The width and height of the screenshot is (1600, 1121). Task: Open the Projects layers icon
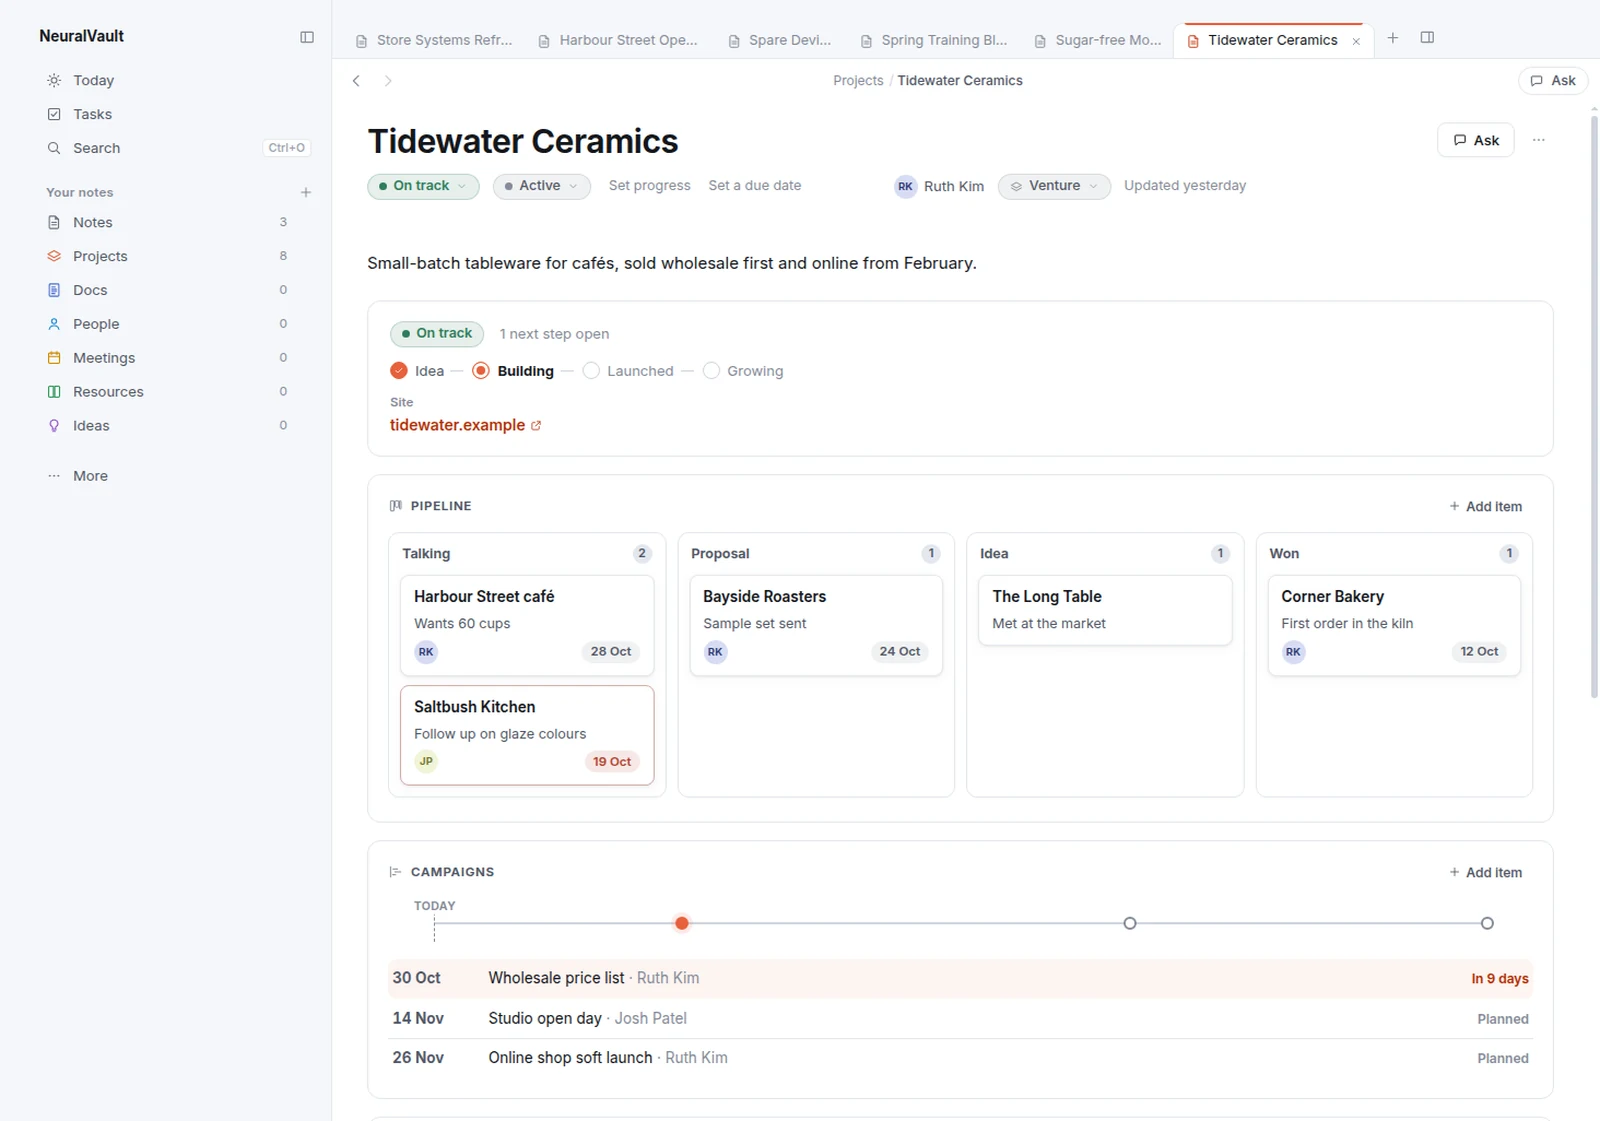54,256
